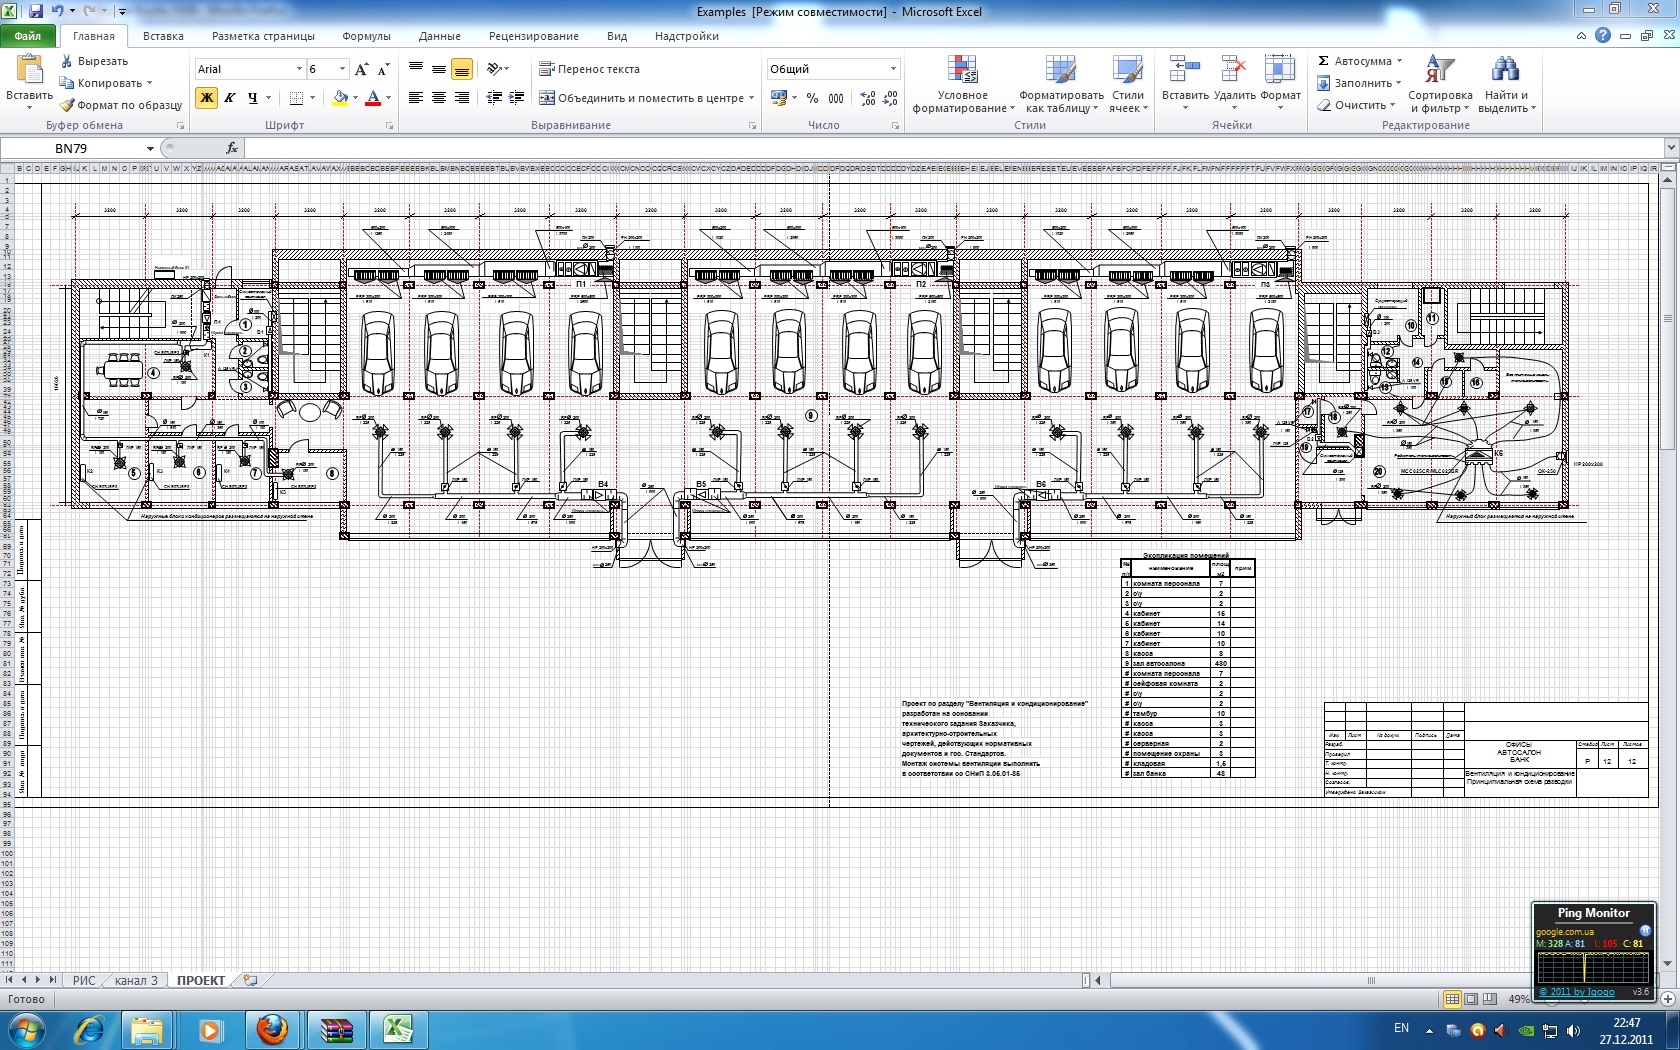The height and width of the screenshot is (1050, 1680).
Task: Center cell text horizontally
Action: coord(439,98)
